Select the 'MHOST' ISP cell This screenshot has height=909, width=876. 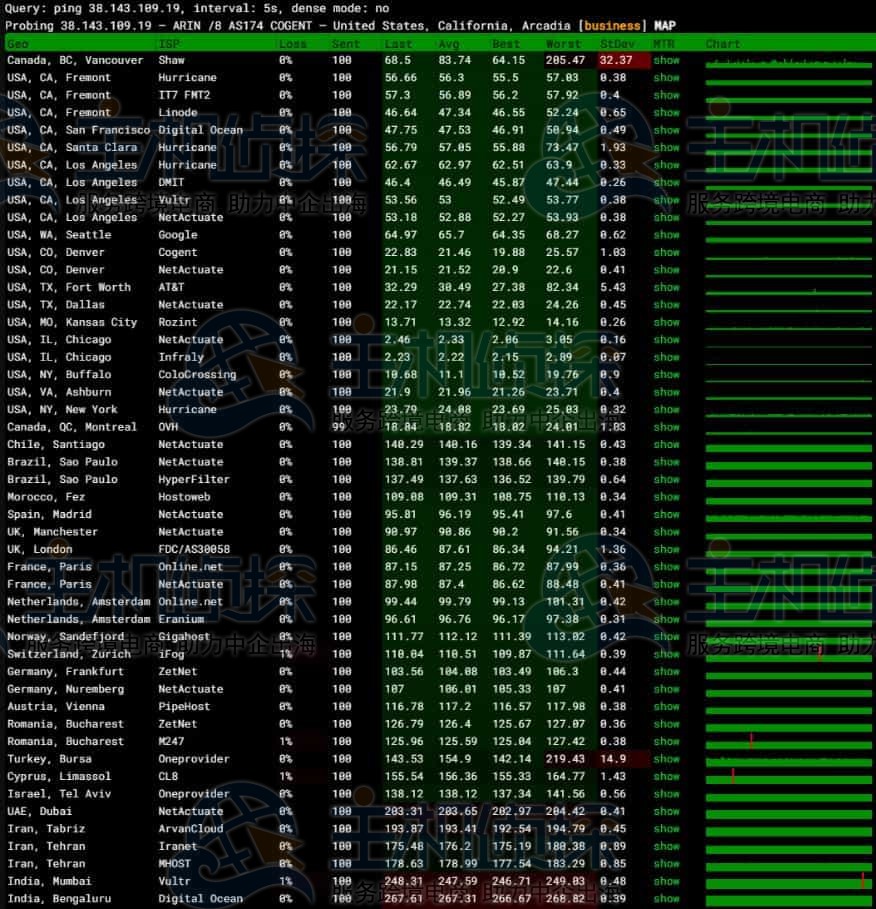(175, 864)
